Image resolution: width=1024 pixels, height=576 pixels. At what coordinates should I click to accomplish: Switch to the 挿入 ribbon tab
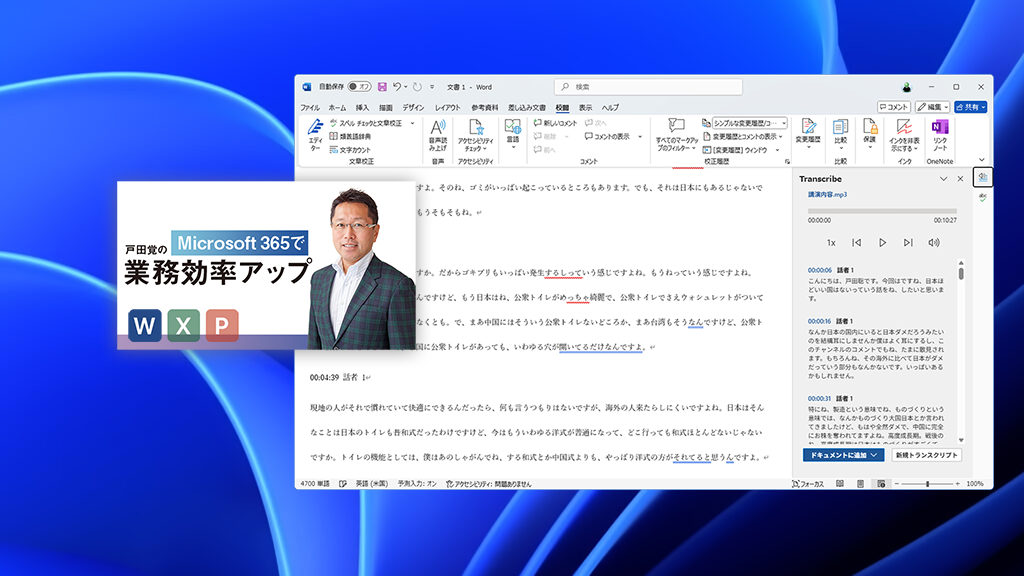click(362, 107)
